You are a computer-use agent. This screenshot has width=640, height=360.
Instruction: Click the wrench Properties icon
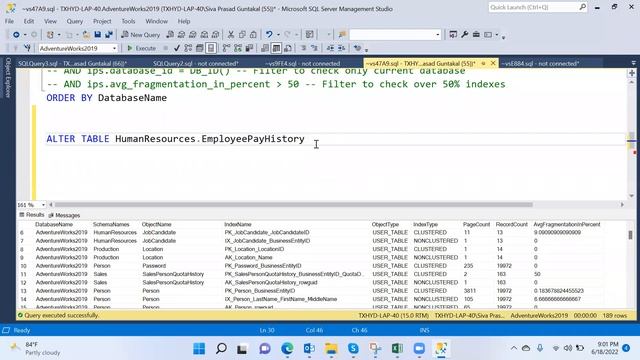(x=464, y=35)
